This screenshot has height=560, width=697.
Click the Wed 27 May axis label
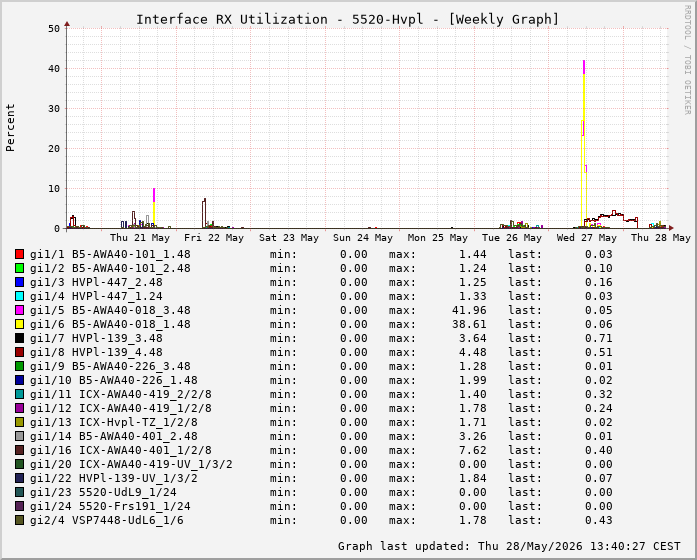[x=587, y=238]
